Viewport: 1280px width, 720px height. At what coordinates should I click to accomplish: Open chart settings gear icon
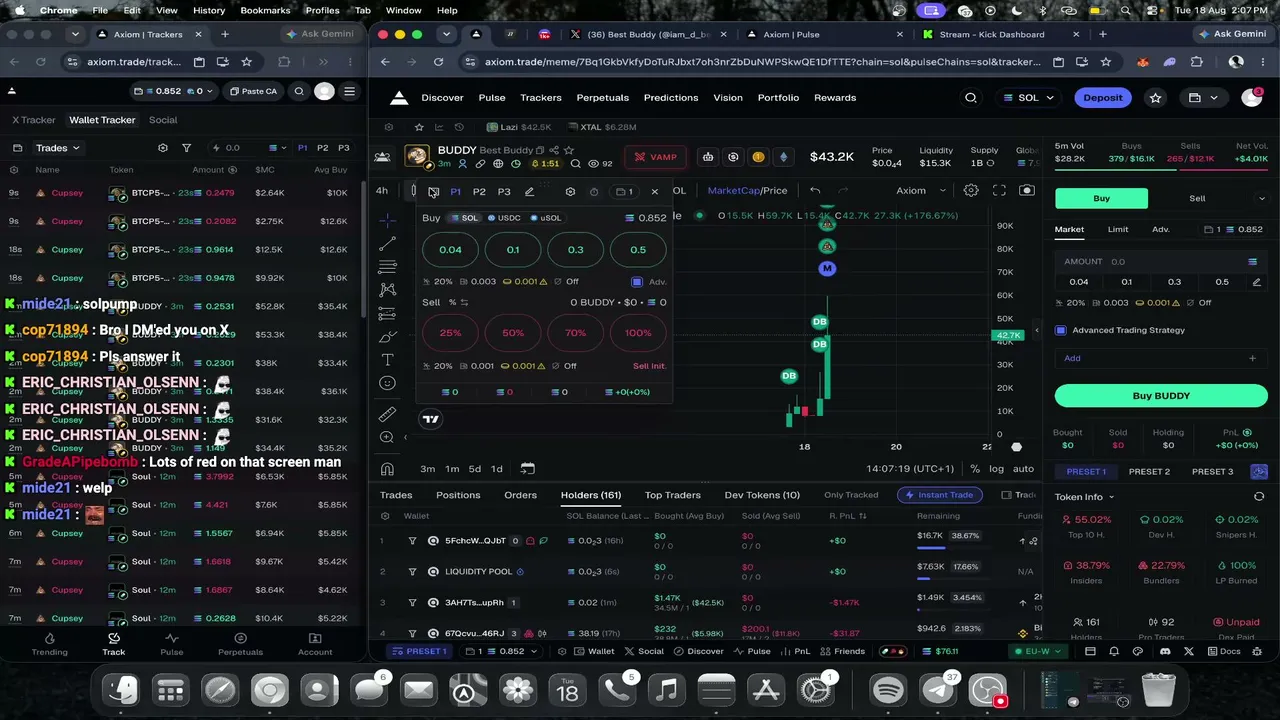[971, 190]
